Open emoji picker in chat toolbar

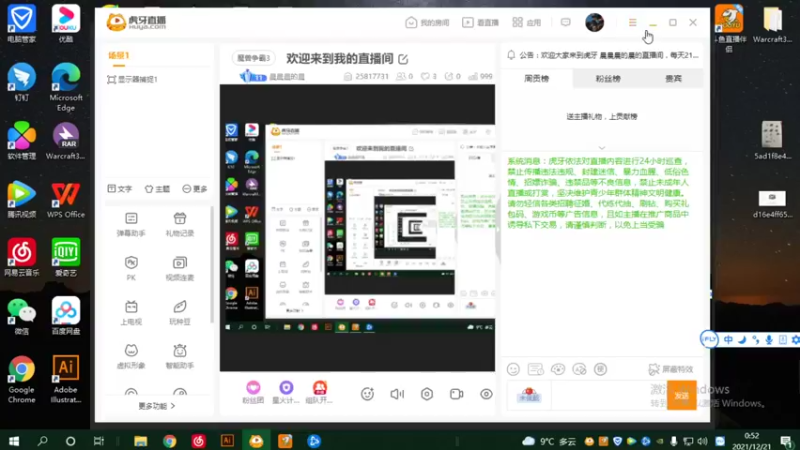coord(513,369)
